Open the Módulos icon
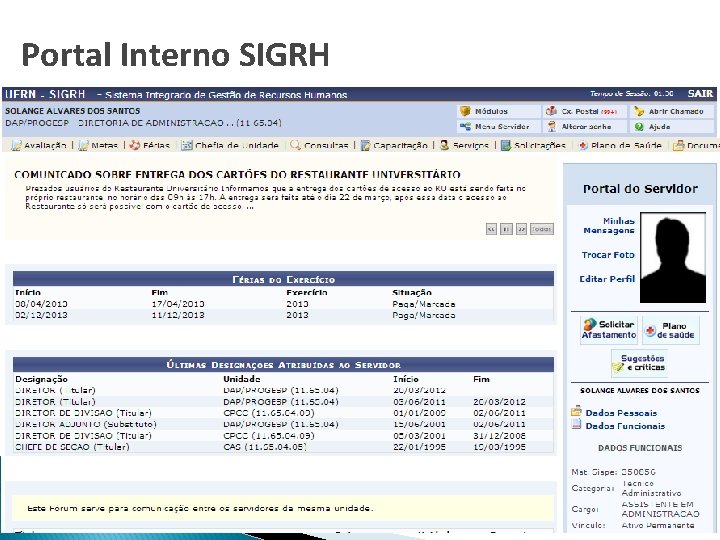 465,111
